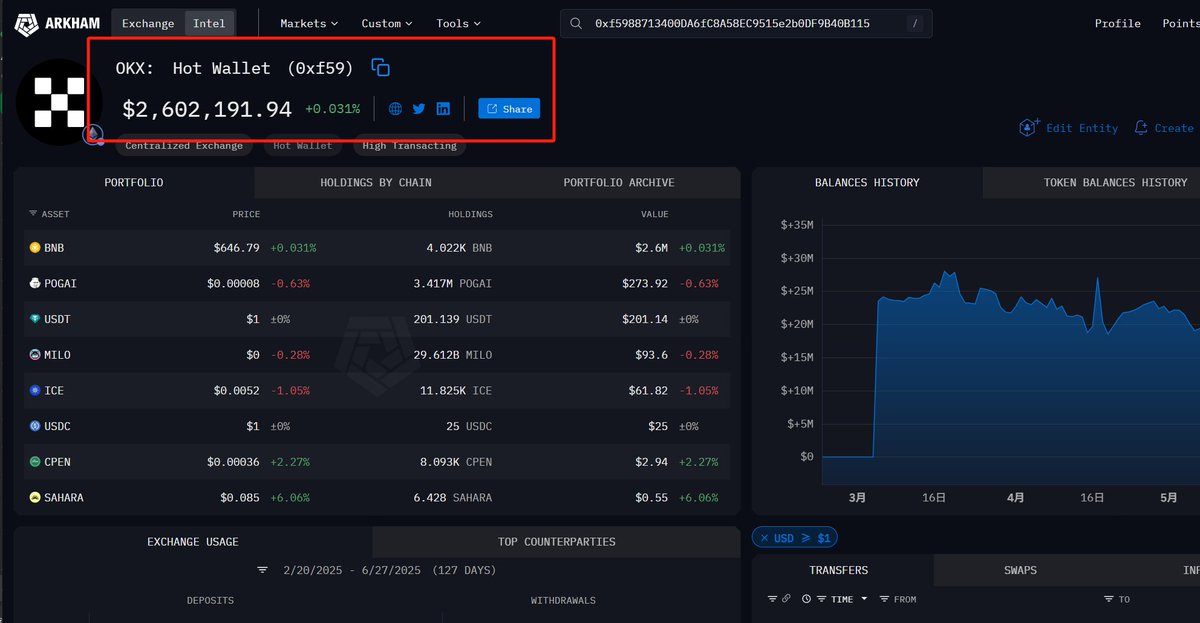Click the USDT token icon
Screen dimensions: 1200x623
click(x=35, y=319)
